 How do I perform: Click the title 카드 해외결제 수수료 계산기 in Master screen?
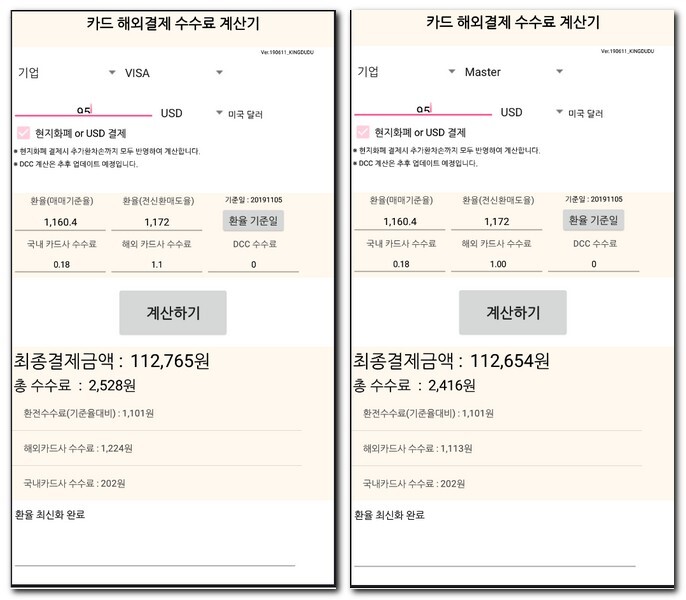pos(513,22)
